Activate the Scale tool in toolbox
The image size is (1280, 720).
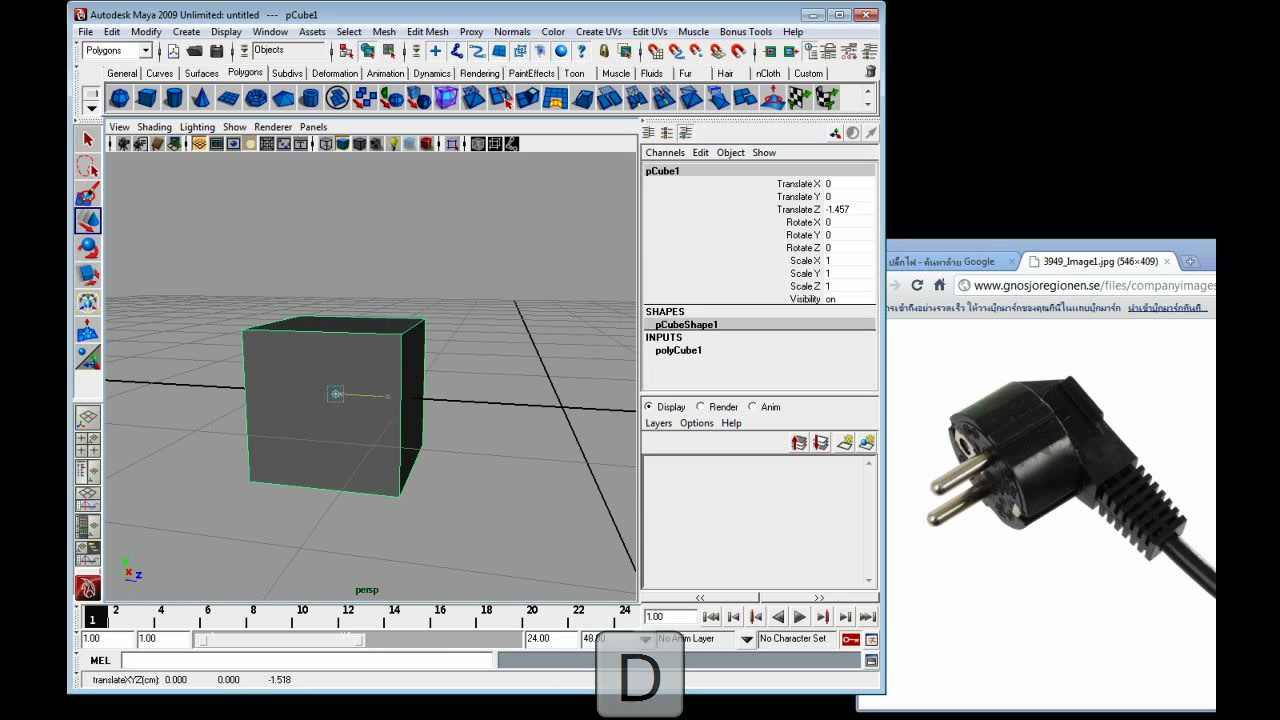click(x=88, y=275)
